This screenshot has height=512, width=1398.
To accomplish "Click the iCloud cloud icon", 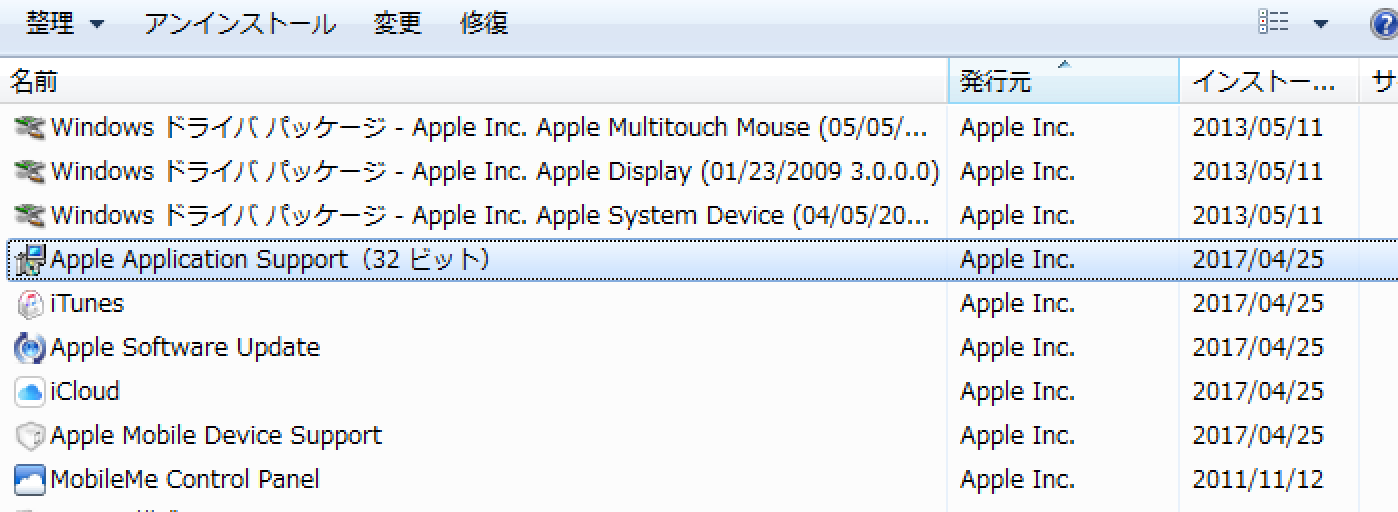I will (x=30, y=392).
